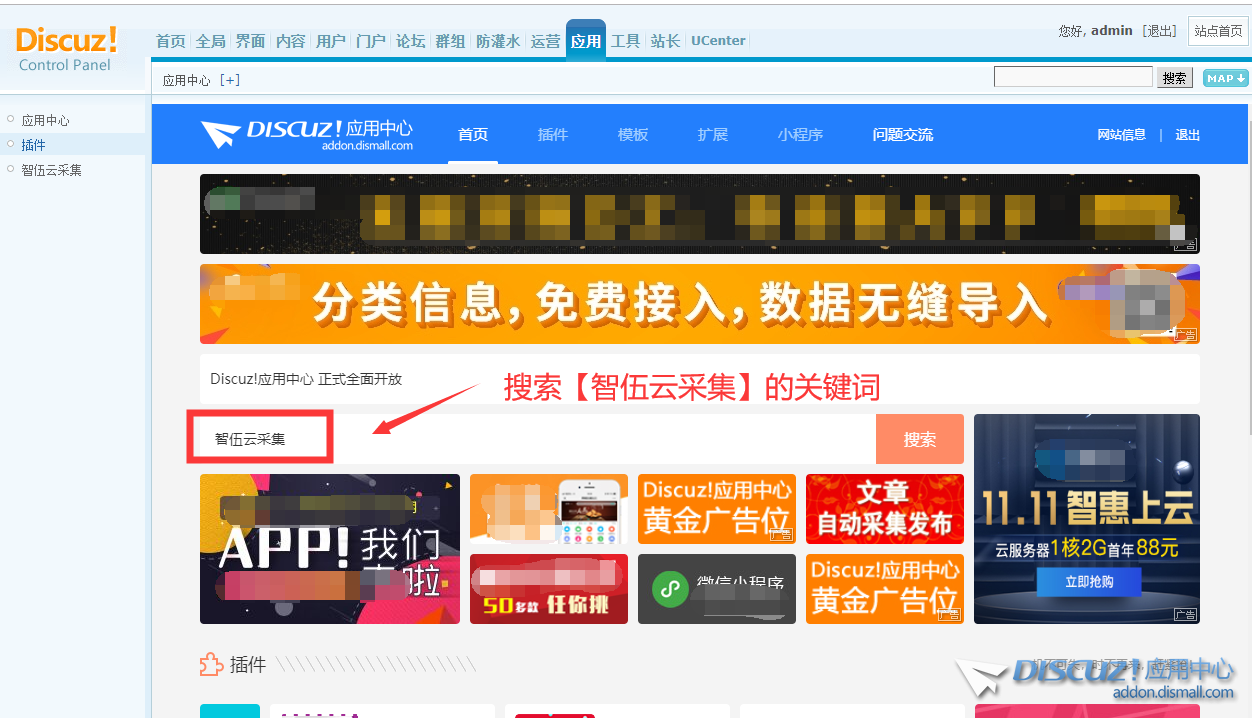Switch to the 插件 tab in app center

click(552, 135)
